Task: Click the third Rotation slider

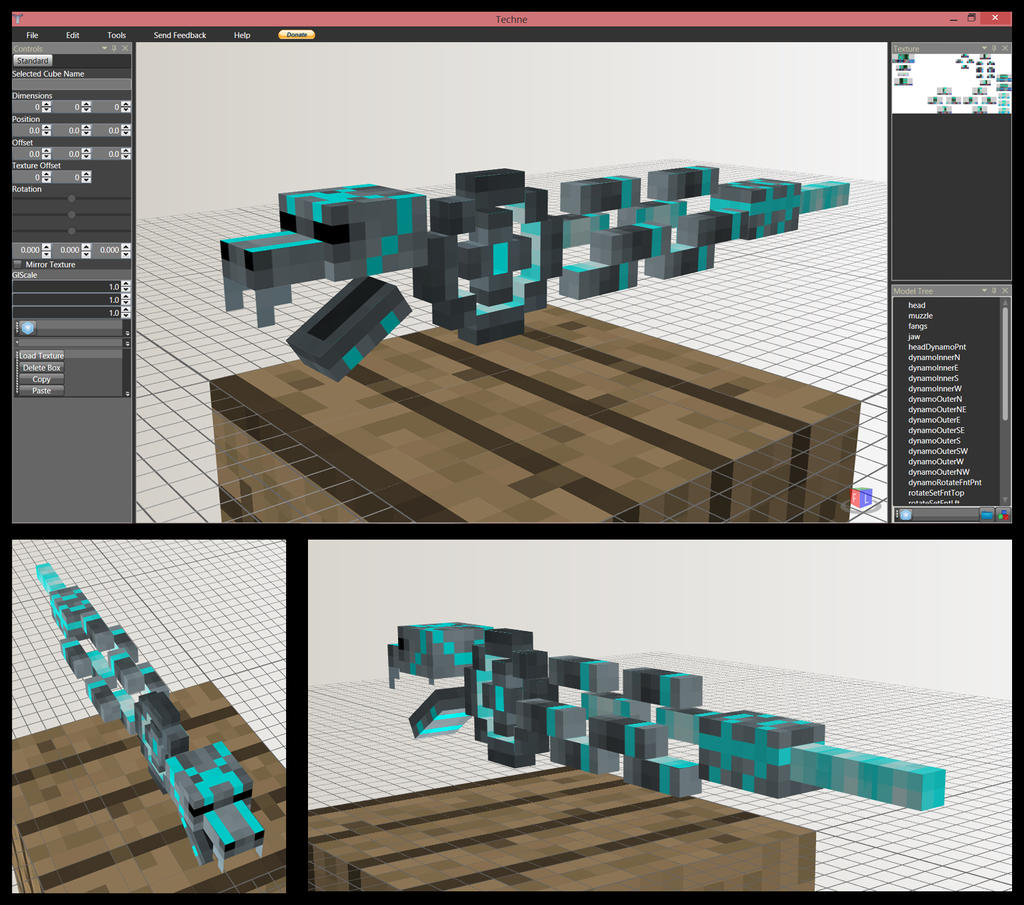Action: tap(71, 231)
